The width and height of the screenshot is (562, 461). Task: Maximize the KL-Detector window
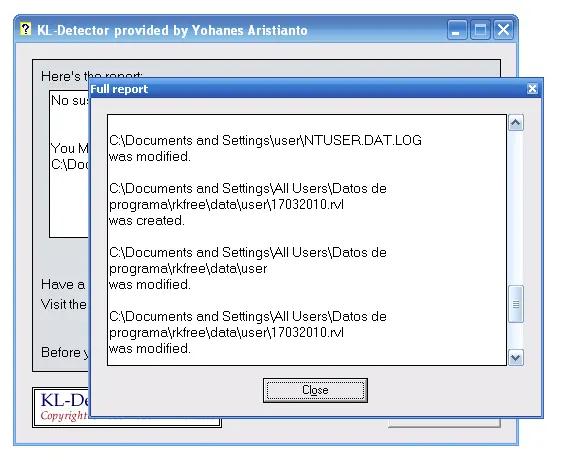(x=480, y=30)
